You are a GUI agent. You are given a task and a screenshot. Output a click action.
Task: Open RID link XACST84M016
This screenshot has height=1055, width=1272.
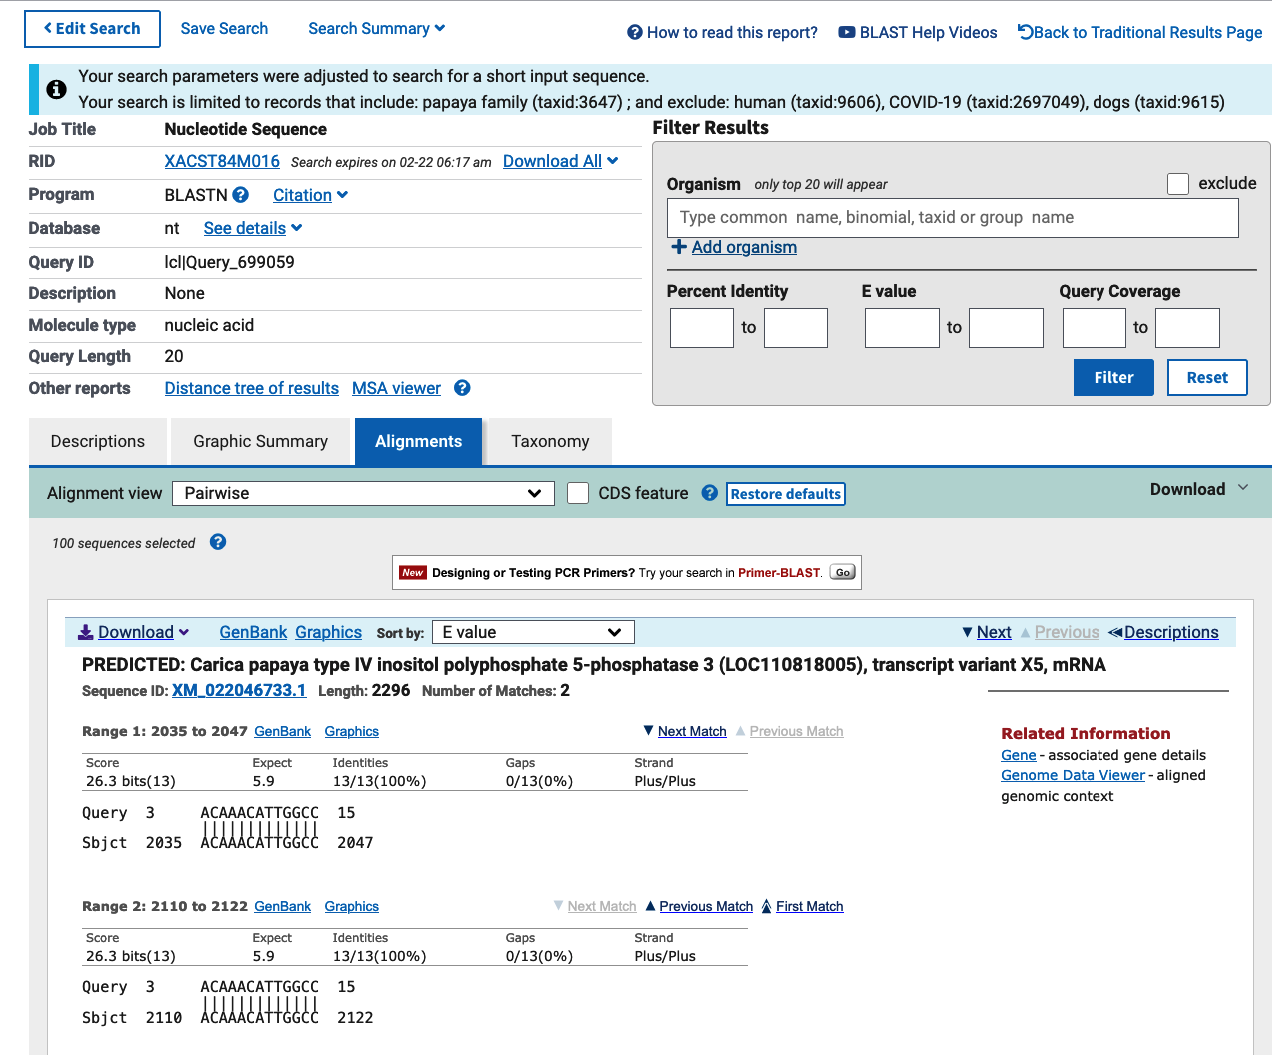point(222,161)
